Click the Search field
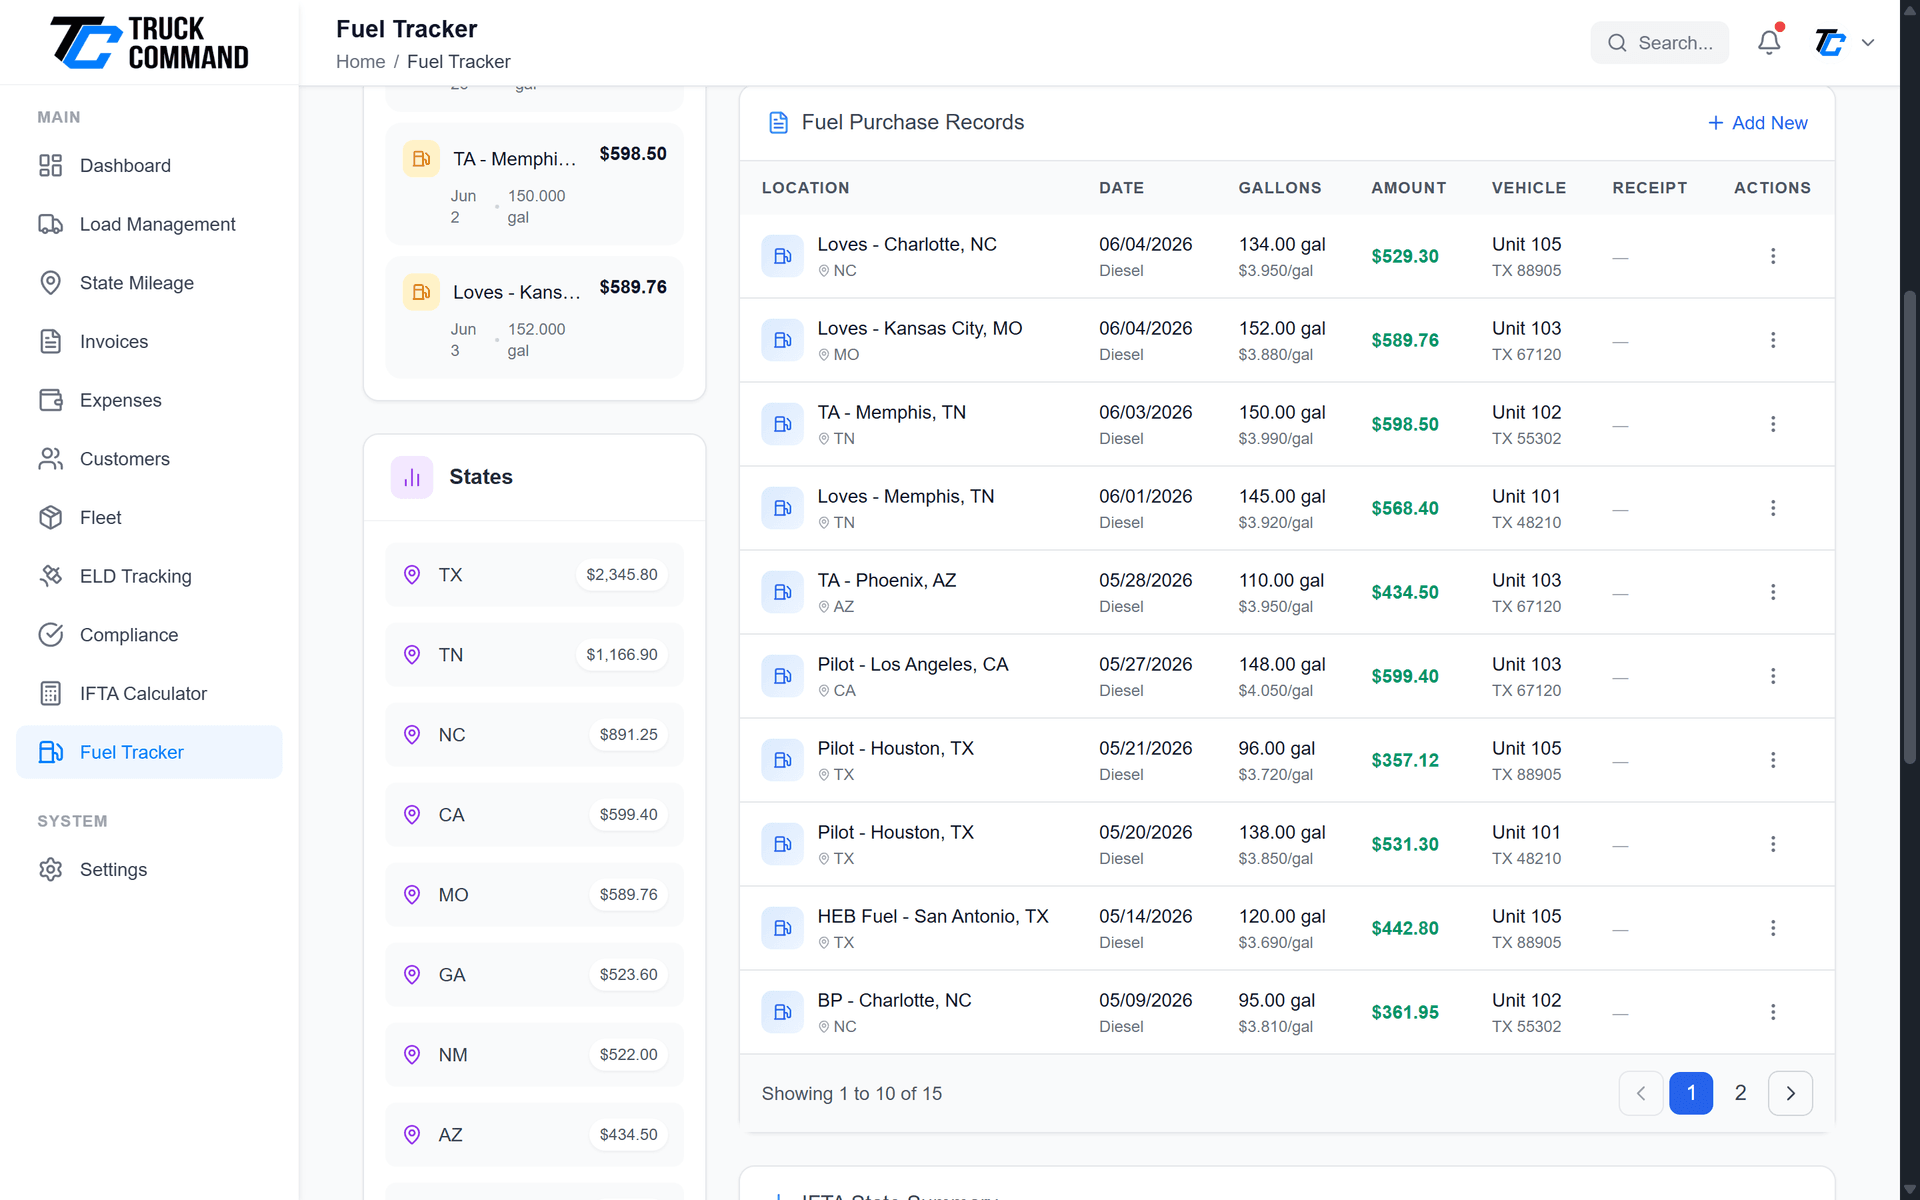Image resolution: width=1920 pixels, height=1200 pixels. pyautogui.click(x=1659, y=42)
